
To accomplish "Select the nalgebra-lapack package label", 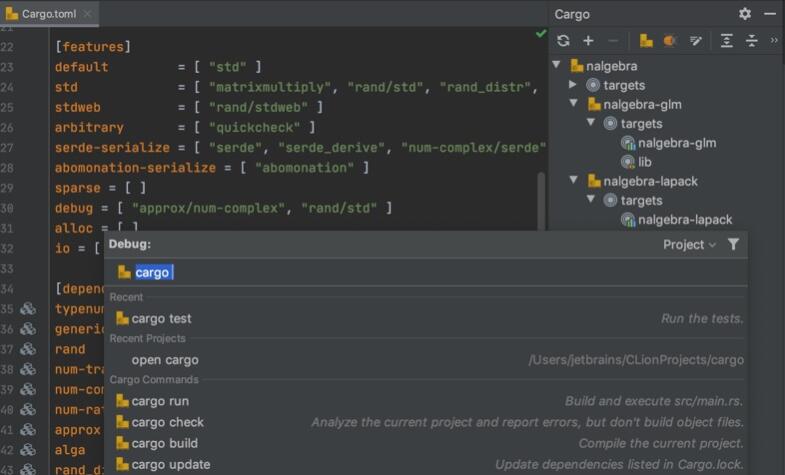I will (650, 181).
